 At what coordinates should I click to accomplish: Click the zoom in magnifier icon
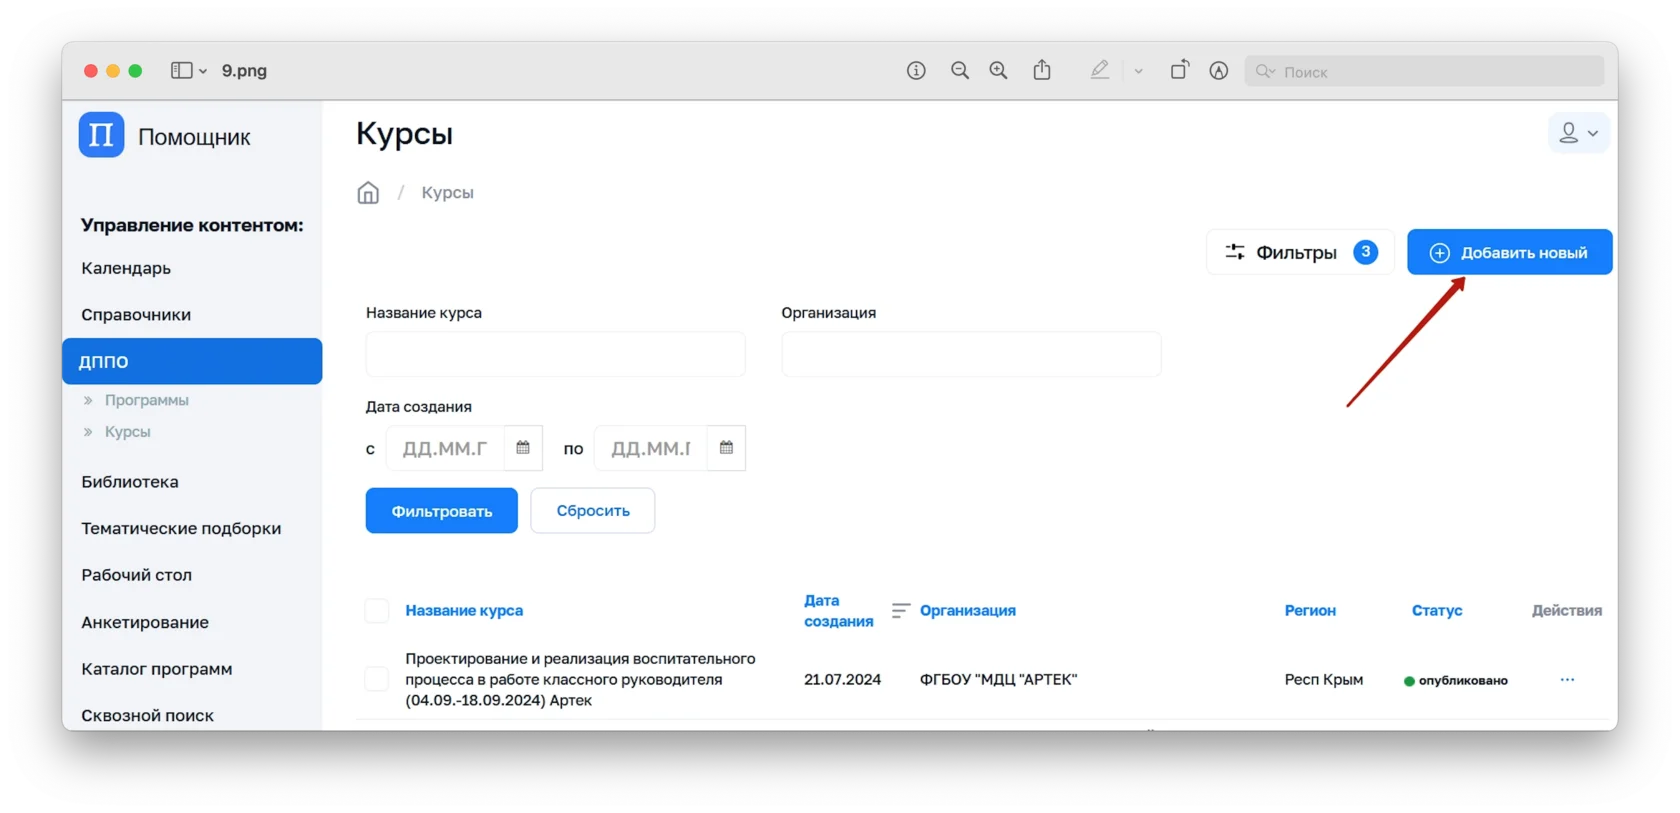998,71
